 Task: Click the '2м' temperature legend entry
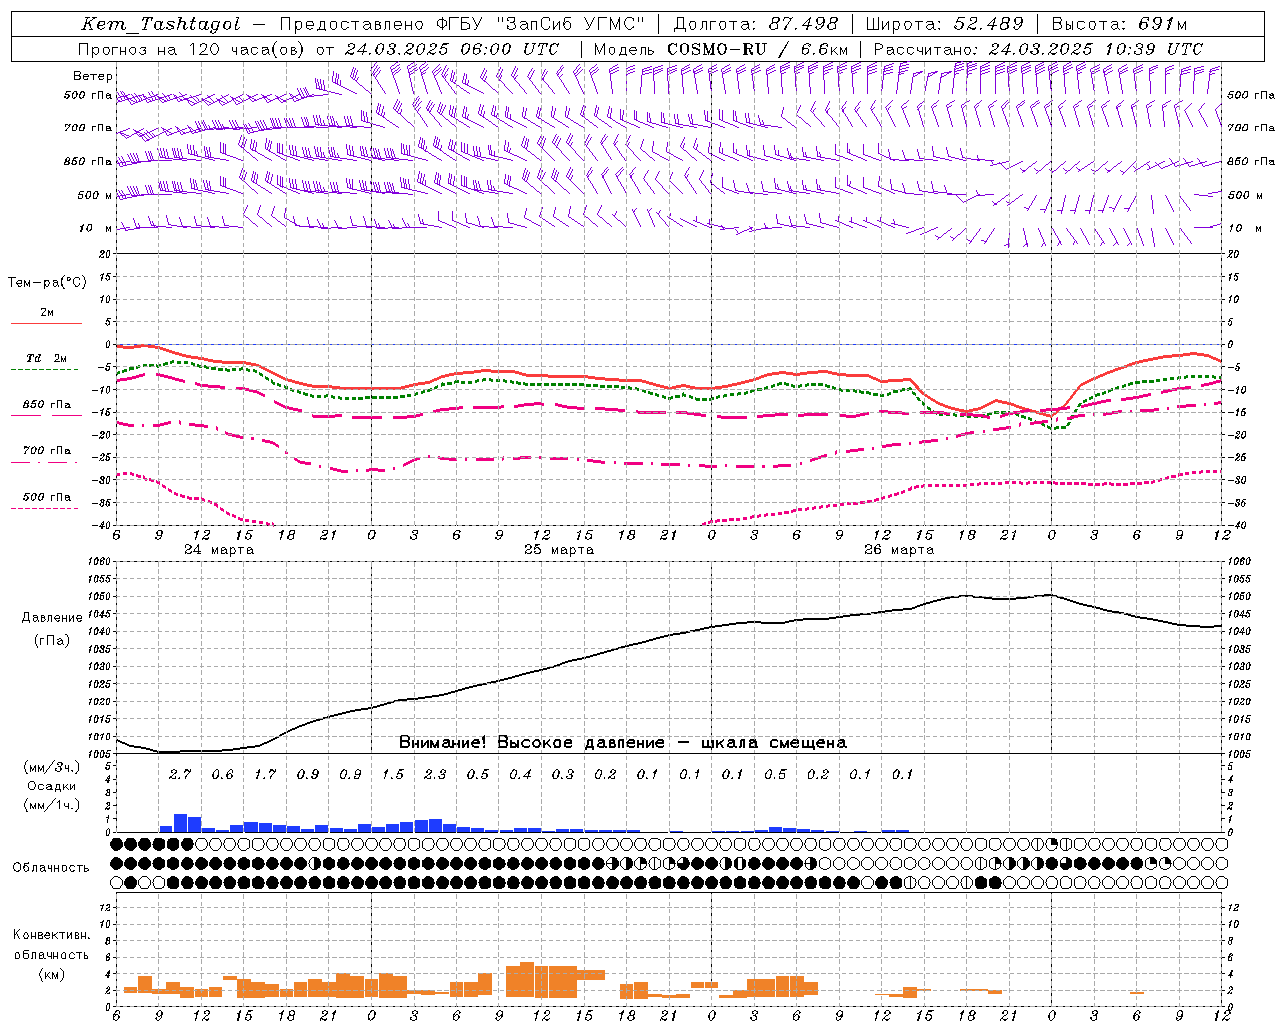47,313
